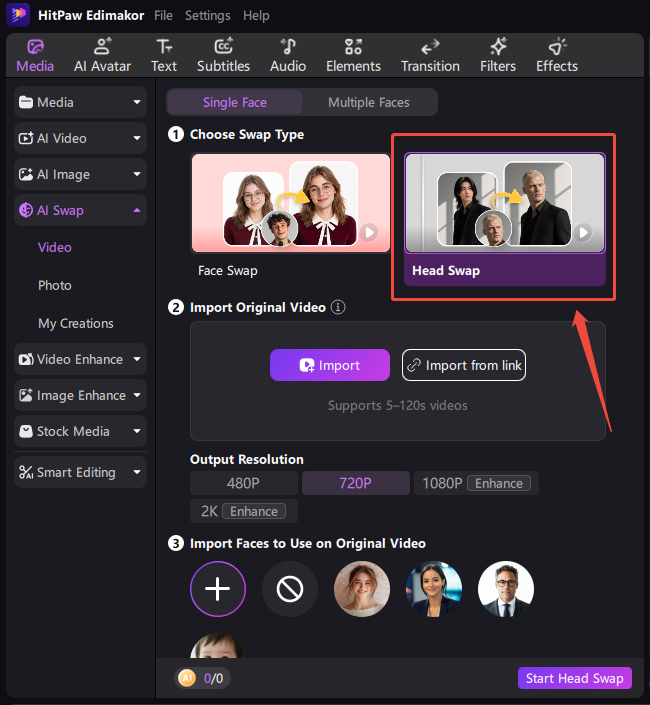Click Start Head Swap button
The height and width of the screenshot is (705, 650).
click(574, 678)
